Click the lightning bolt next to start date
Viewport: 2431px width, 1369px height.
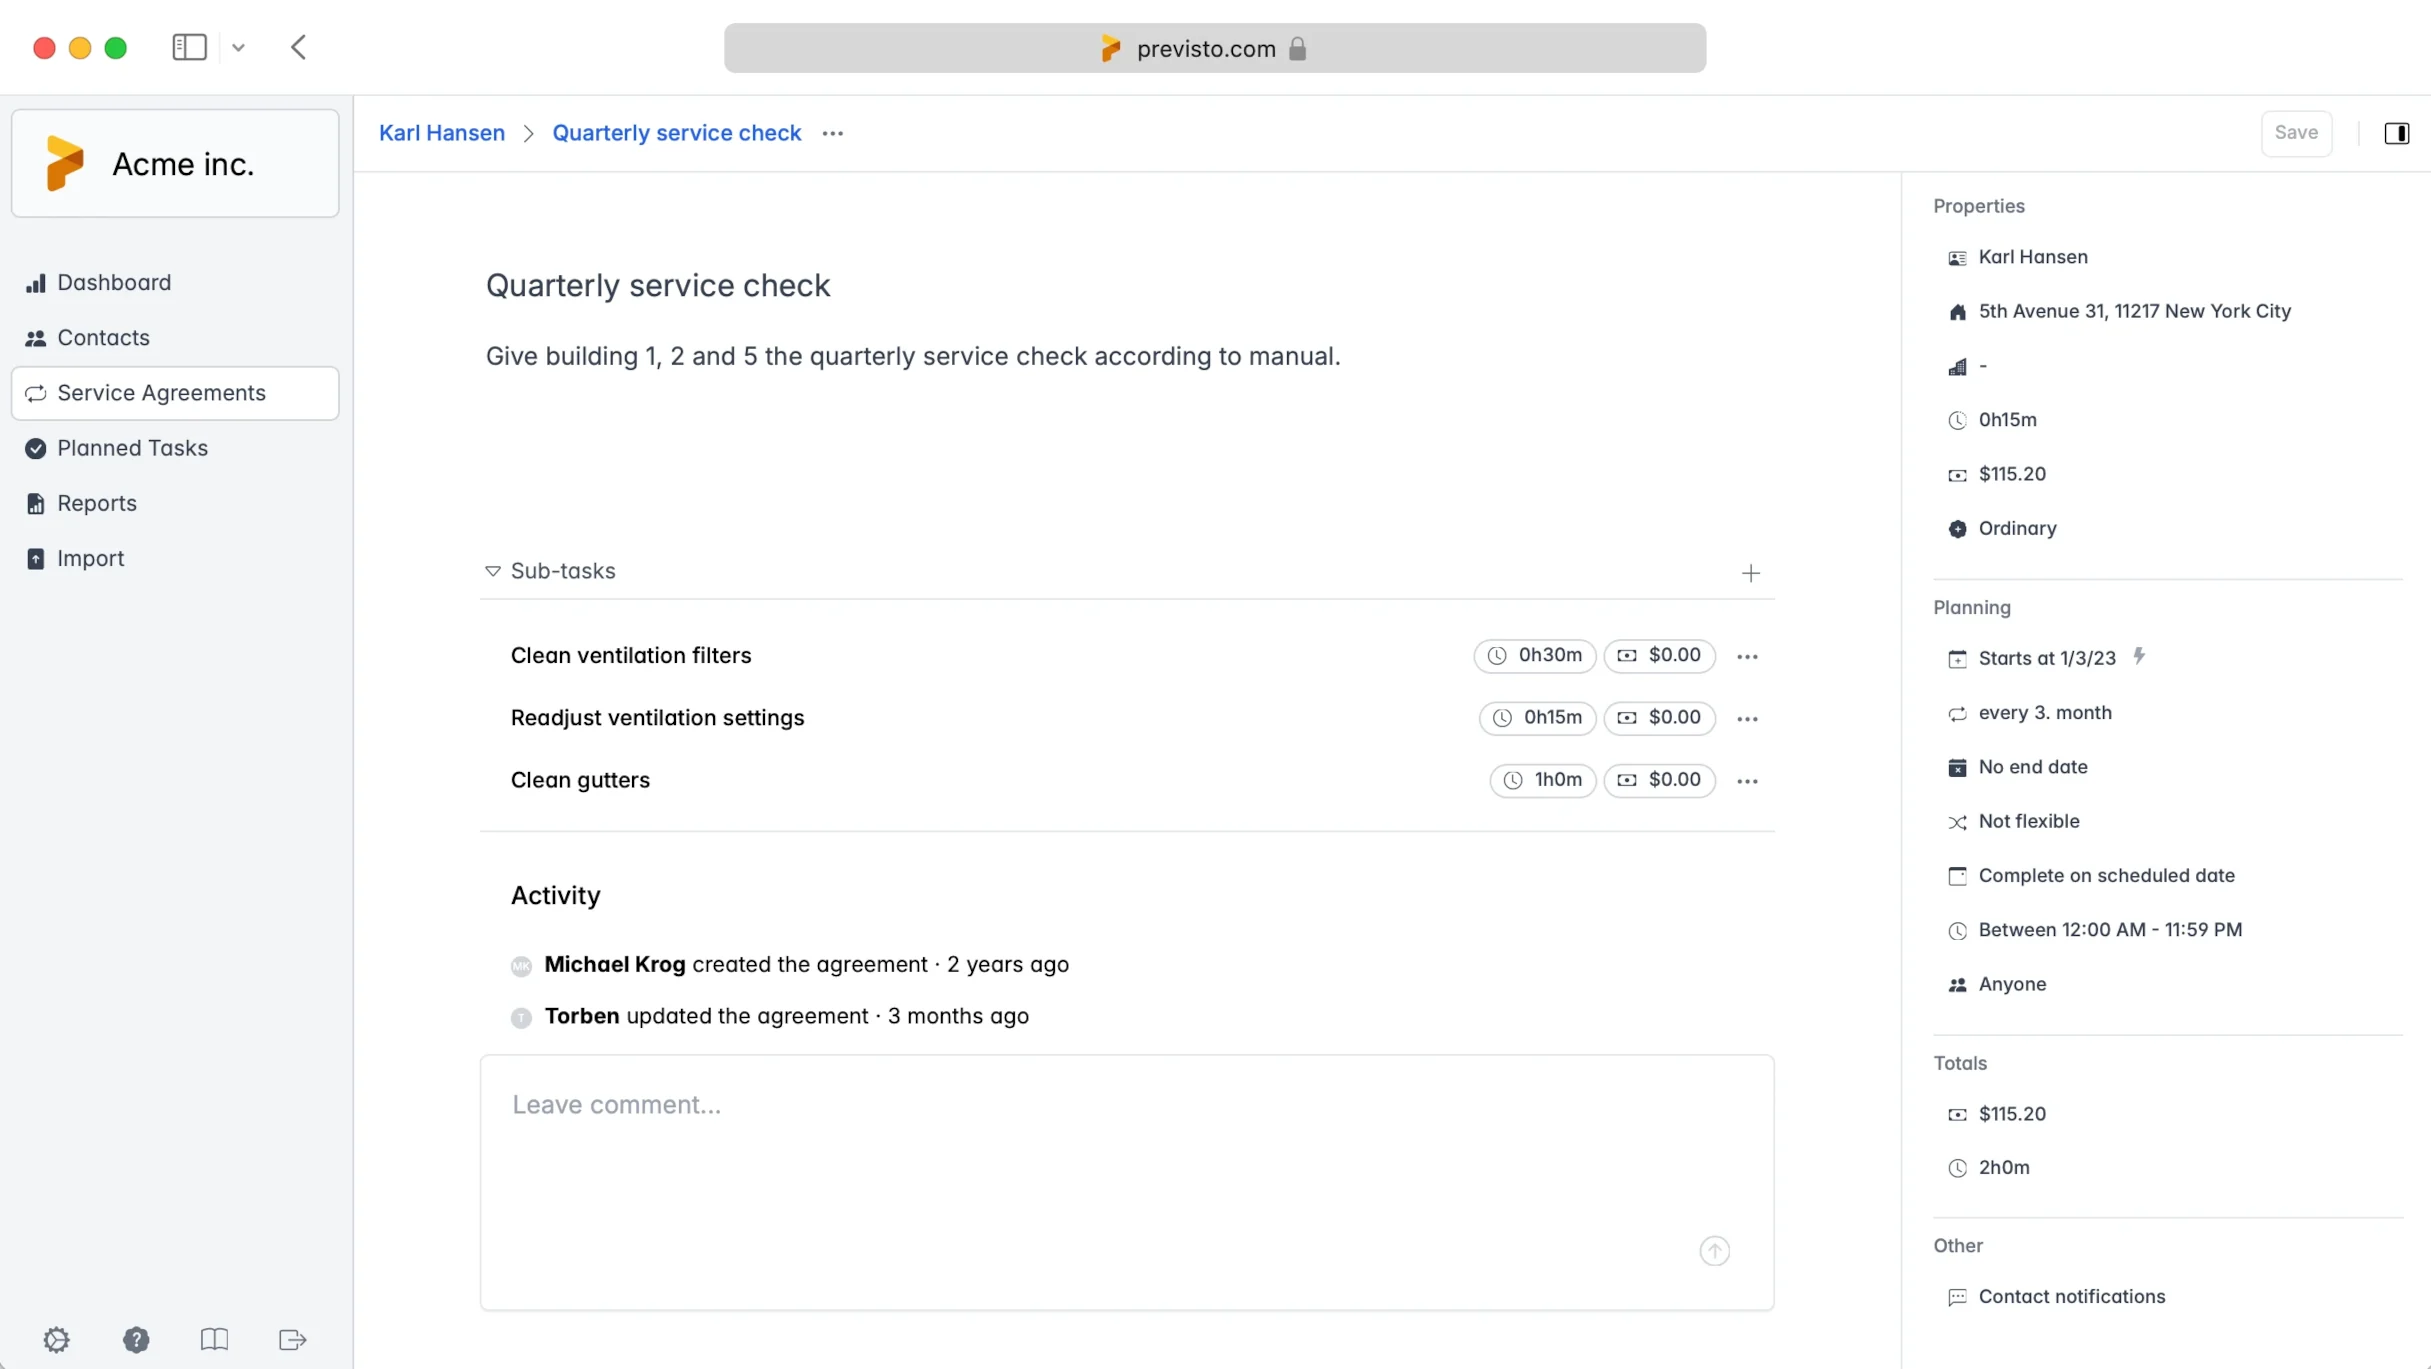pos(2139,656)
